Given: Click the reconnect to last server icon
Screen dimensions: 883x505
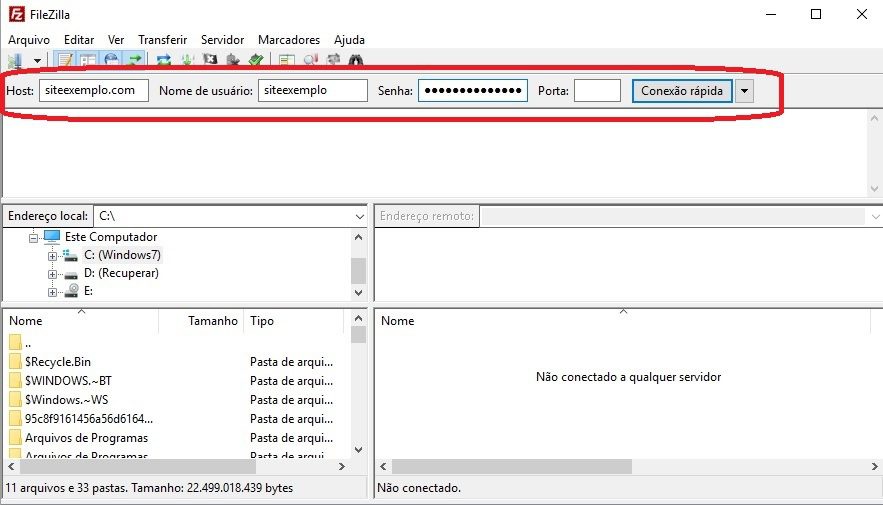Looking at the screenshot, I should coord(256,60).
